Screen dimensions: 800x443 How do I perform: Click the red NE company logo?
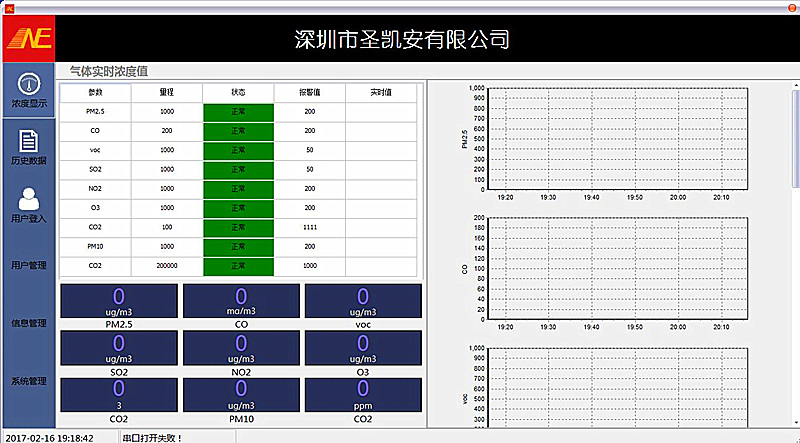click(x=28, y=39)
